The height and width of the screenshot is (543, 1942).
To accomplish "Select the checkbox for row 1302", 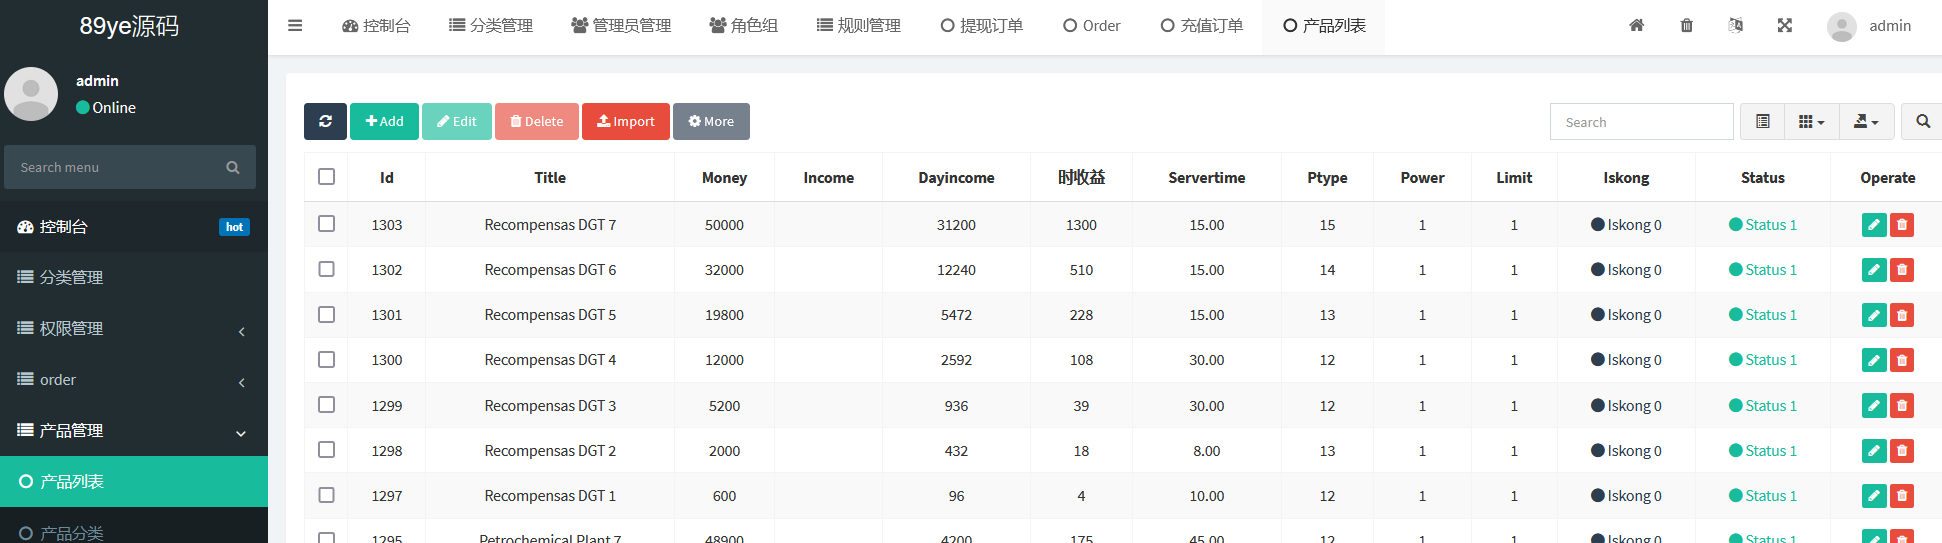I will click(x=326, y=269).
